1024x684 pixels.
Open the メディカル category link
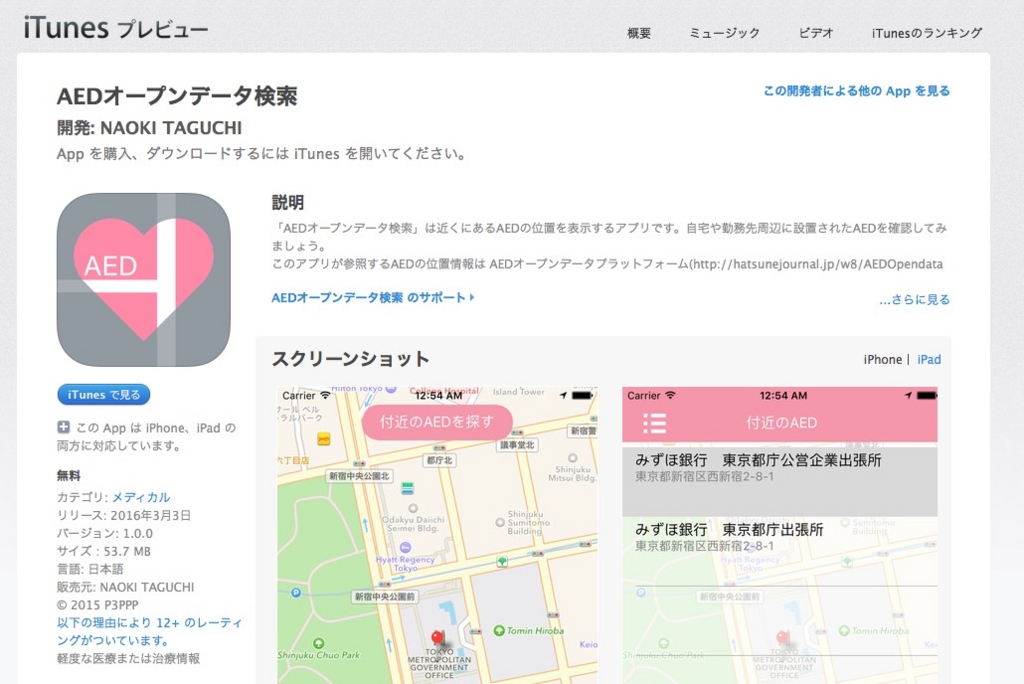coord(141,497)
